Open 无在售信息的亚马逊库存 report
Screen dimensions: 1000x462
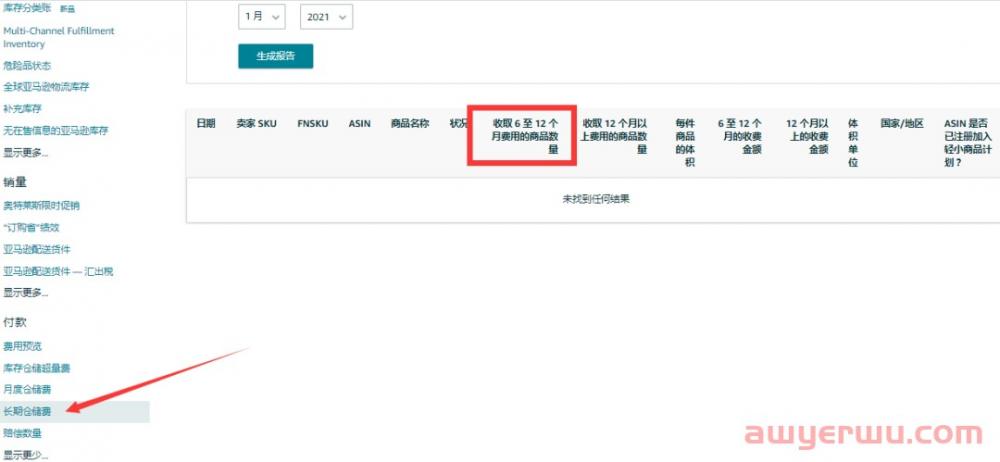pos(56,130)
